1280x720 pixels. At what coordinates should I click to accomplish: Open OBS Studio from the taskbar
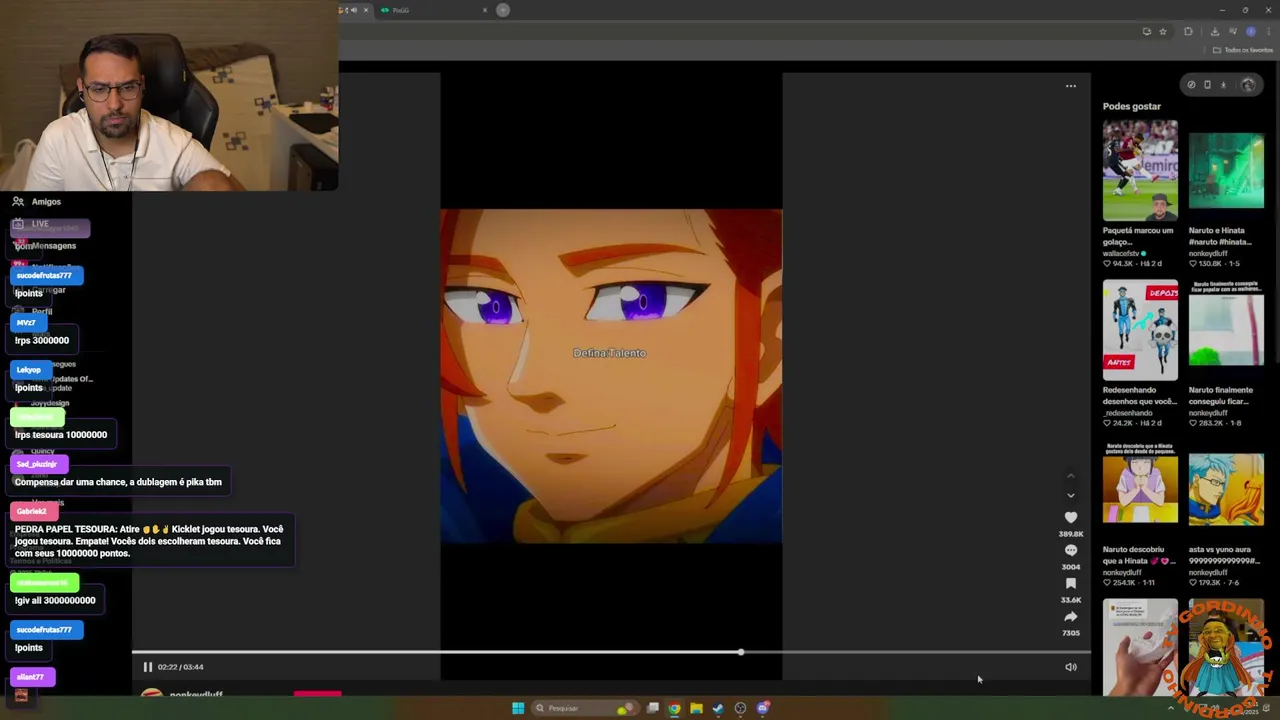pyautogui.click(x=740, y=708)
